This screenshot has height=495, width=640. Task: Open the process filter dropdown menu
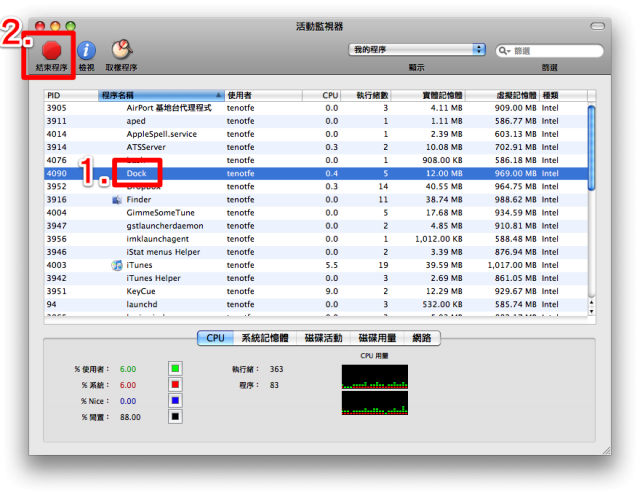pos(417,50)
